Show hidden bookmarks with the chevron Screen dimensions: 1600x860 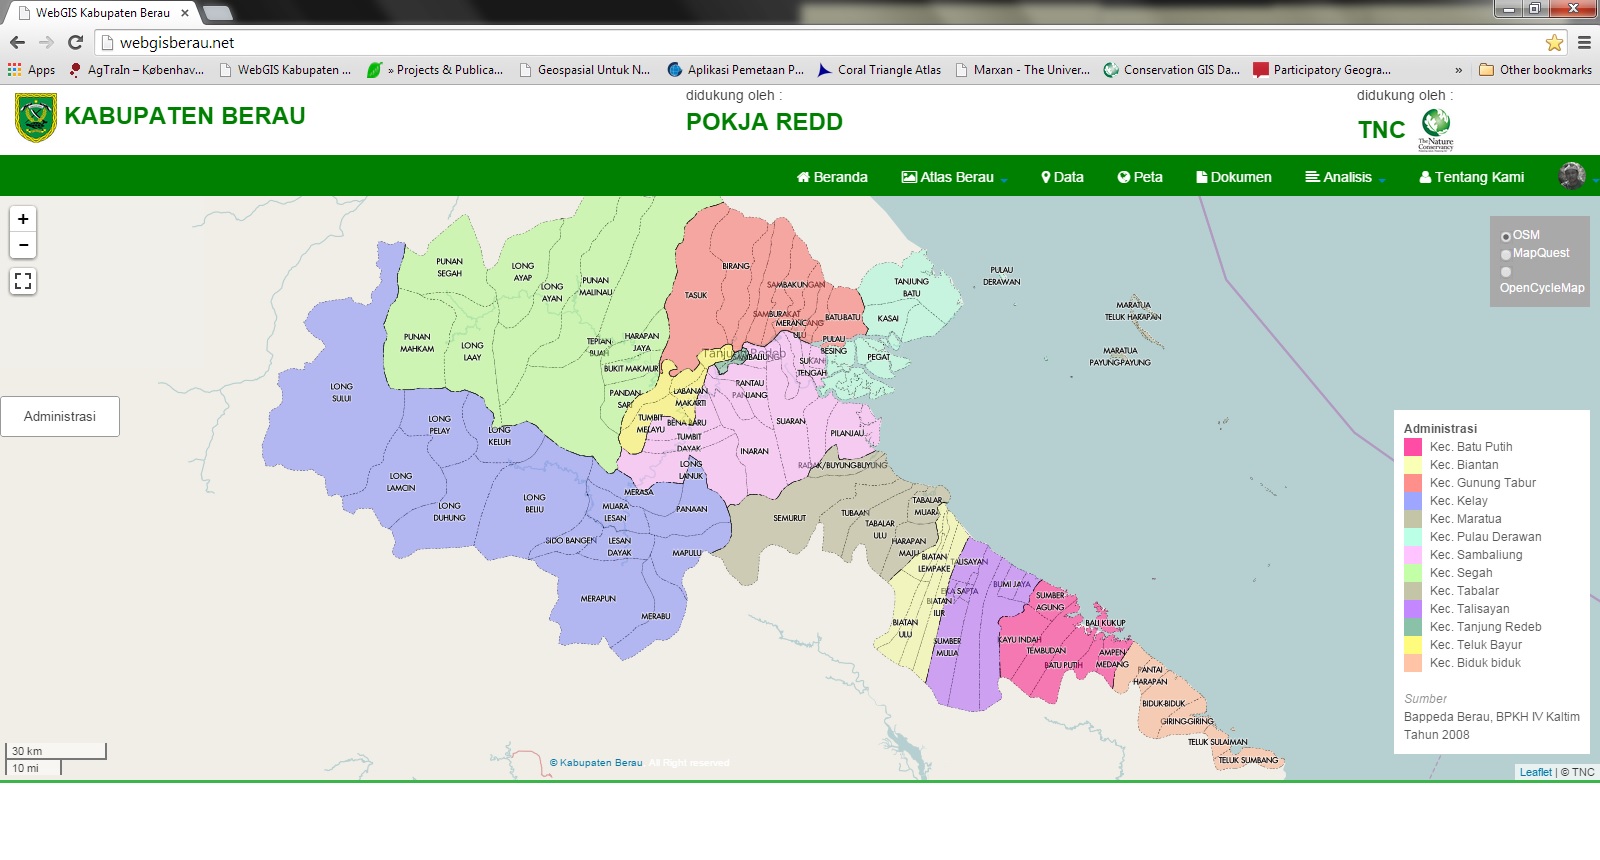(x=1458, y=70)
